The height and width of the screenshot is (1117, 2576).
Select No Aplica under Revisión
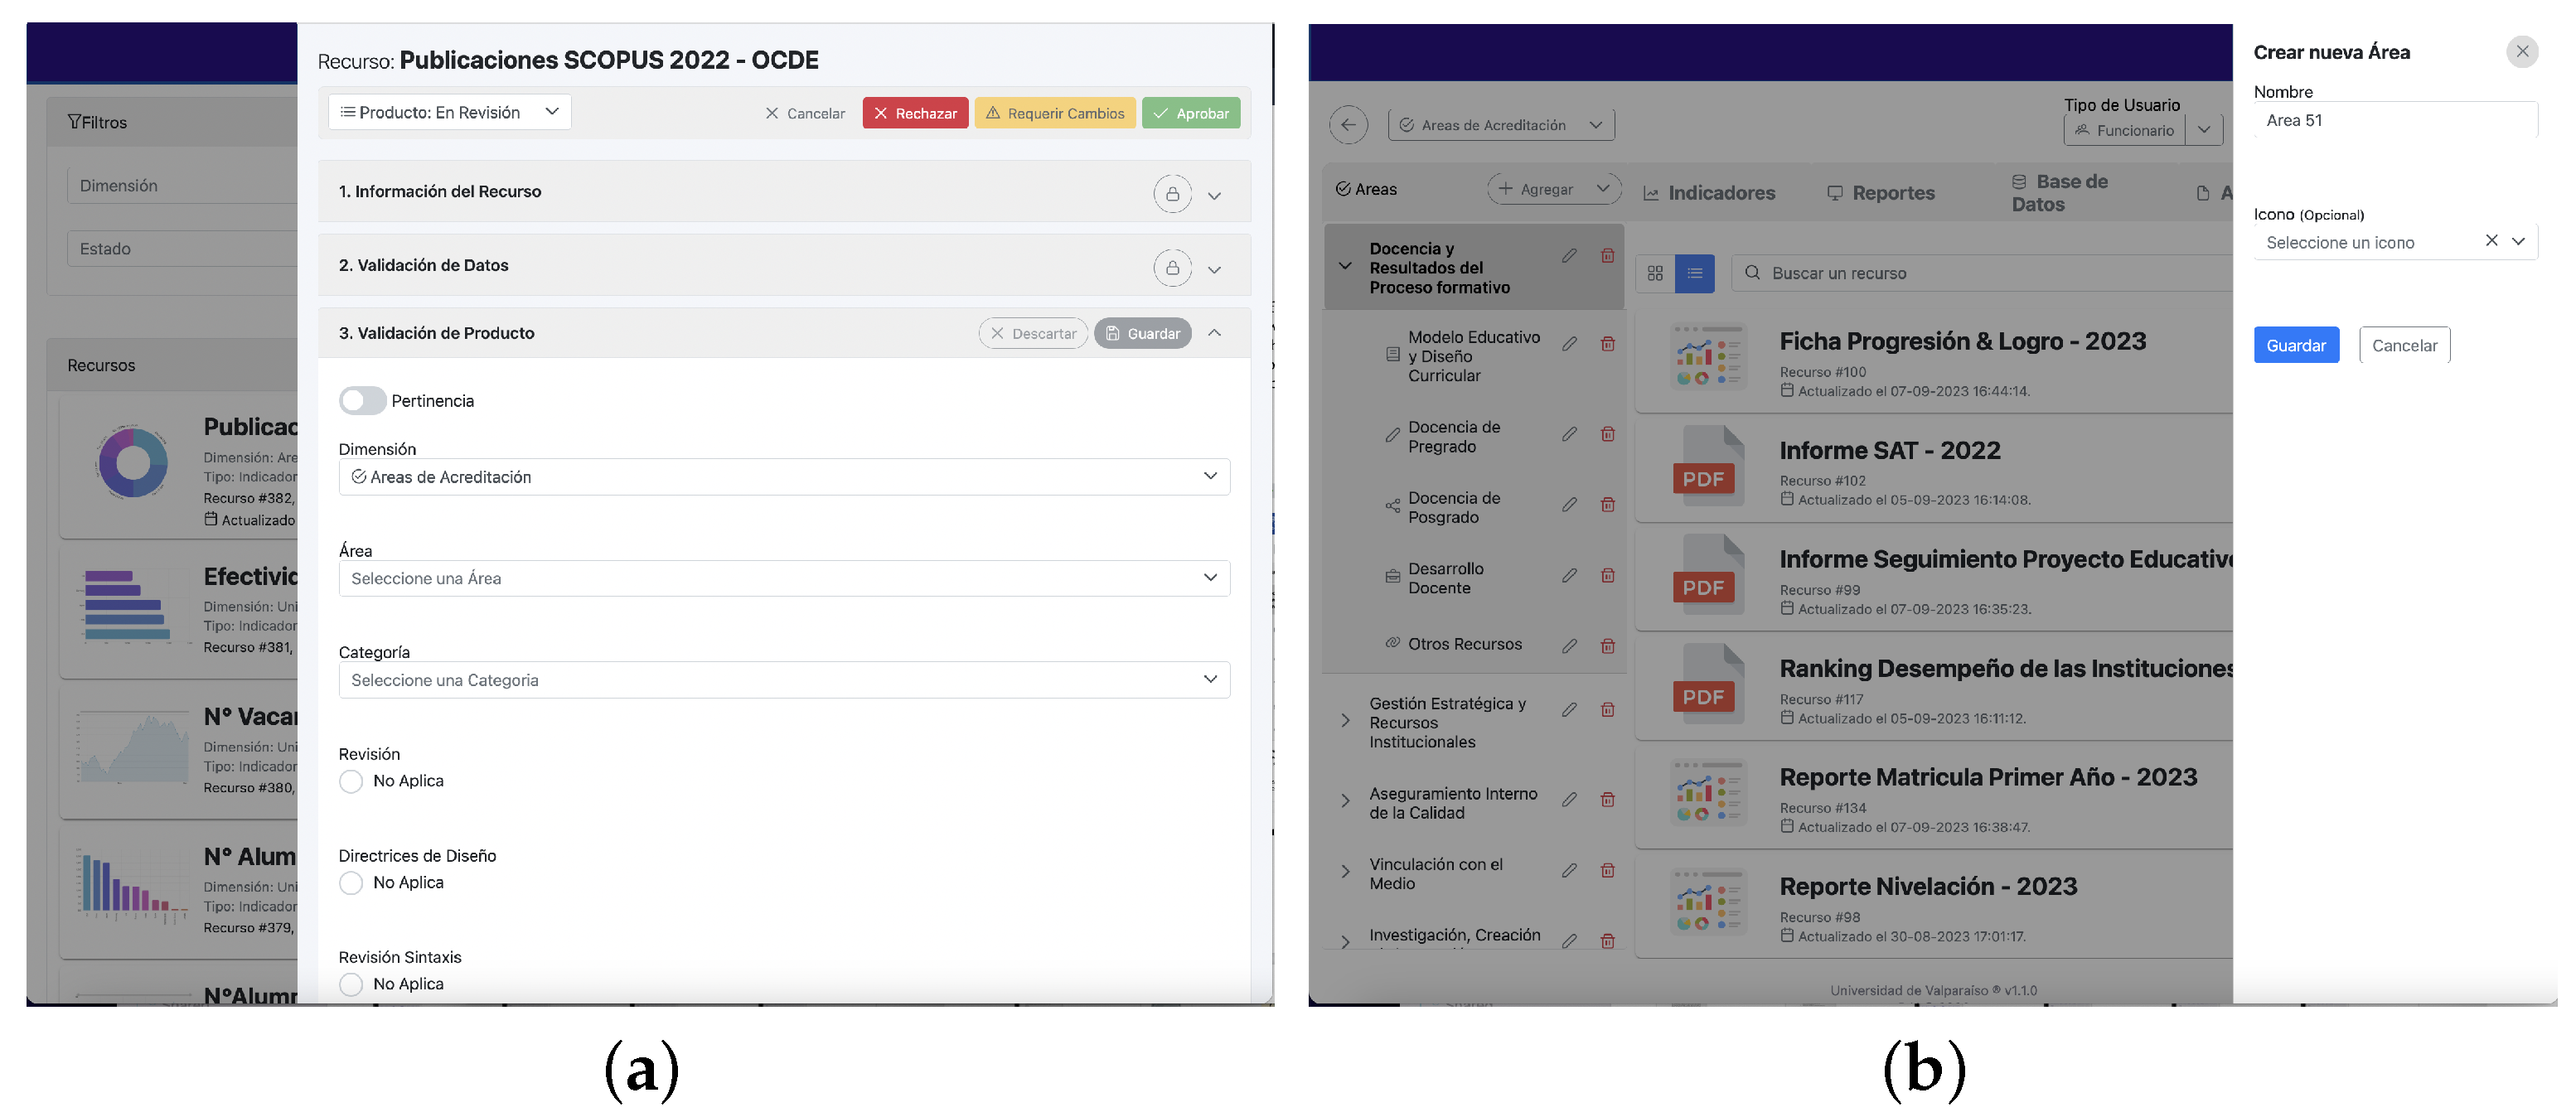pyautogui.click(x=351, y=781)
